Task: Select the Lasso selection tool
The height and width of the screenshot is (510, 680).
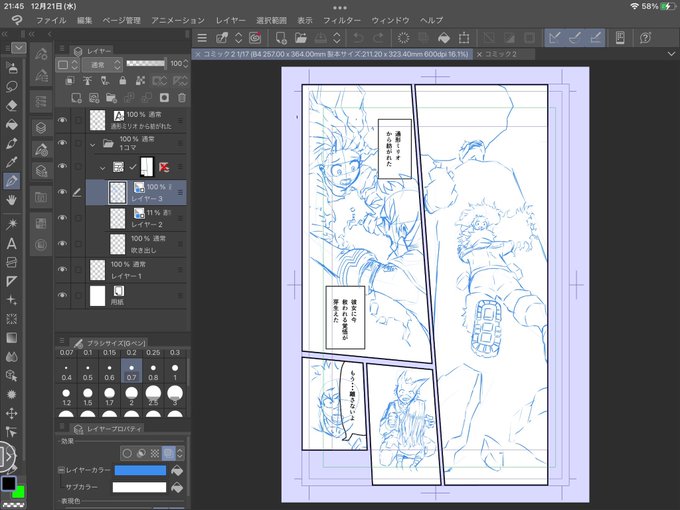Action: [12, 87]
